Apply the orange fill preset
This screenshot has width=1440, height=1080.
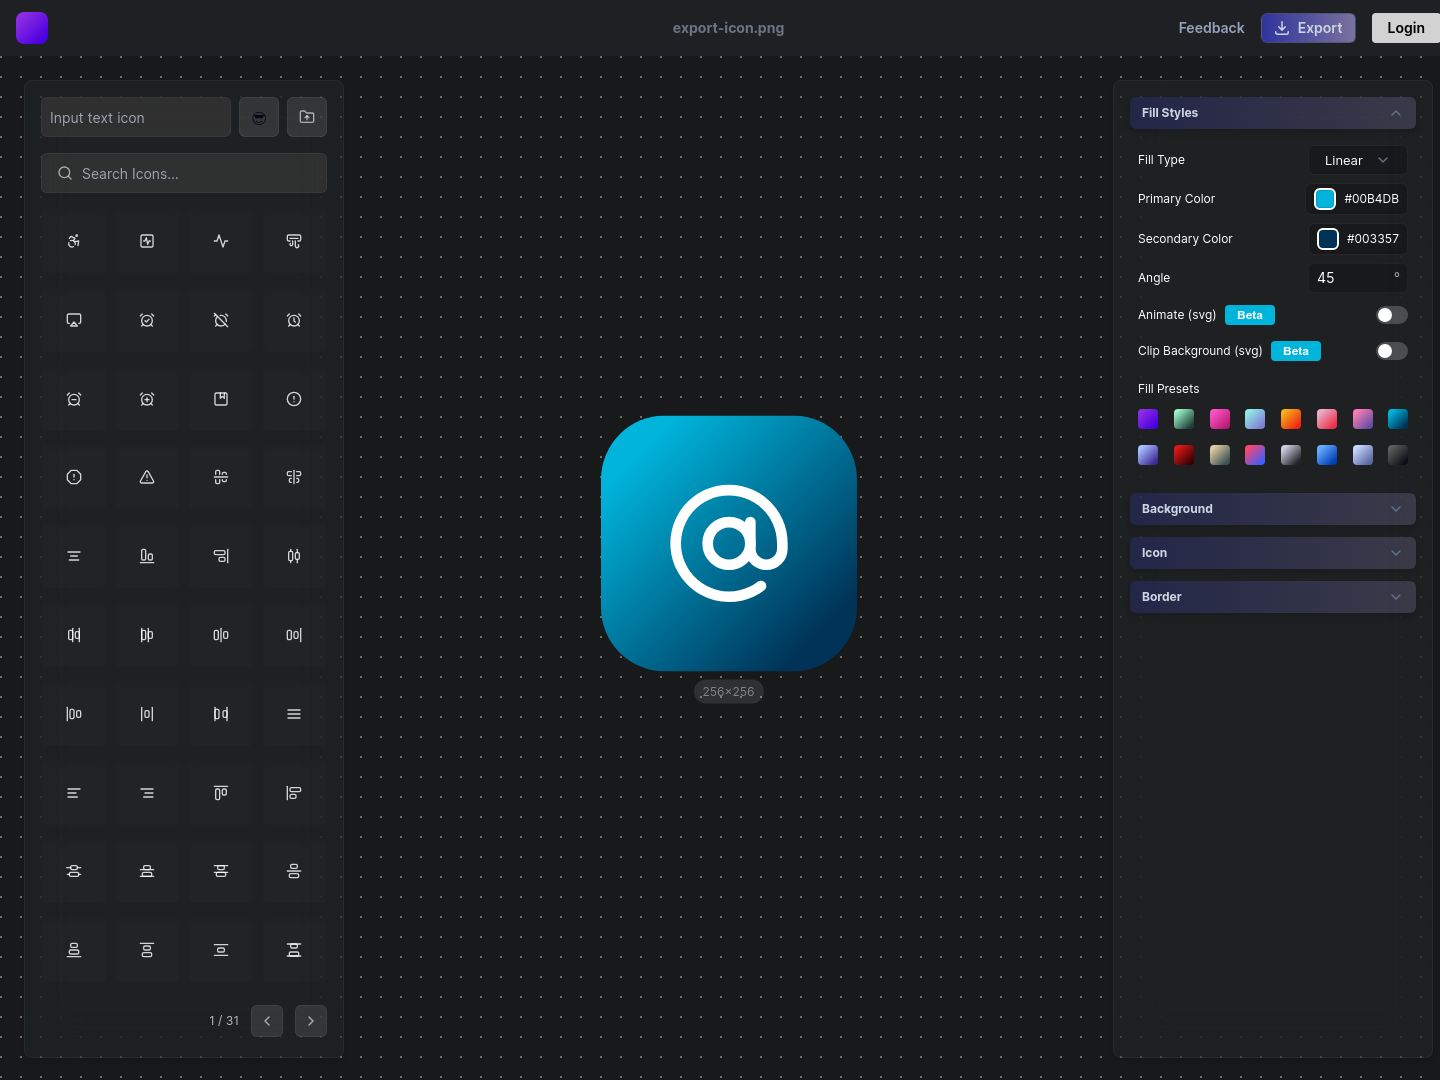click(x=1291, y=419)
